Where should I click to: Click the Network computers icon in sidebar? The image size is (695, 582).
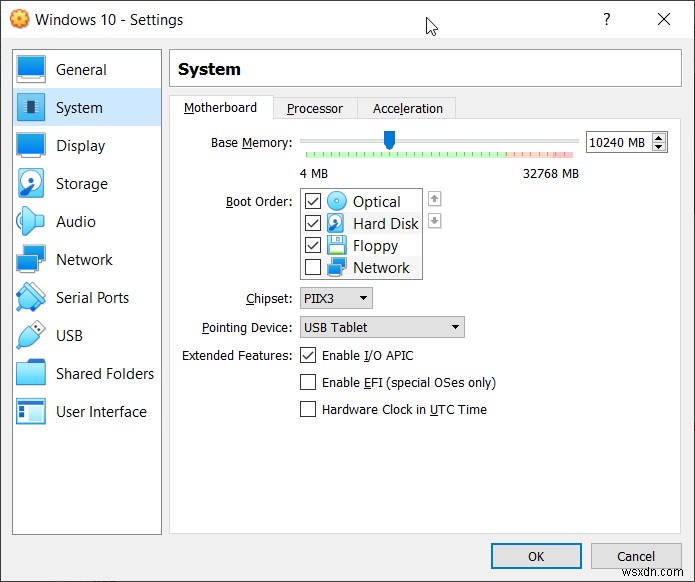point(31,259)
